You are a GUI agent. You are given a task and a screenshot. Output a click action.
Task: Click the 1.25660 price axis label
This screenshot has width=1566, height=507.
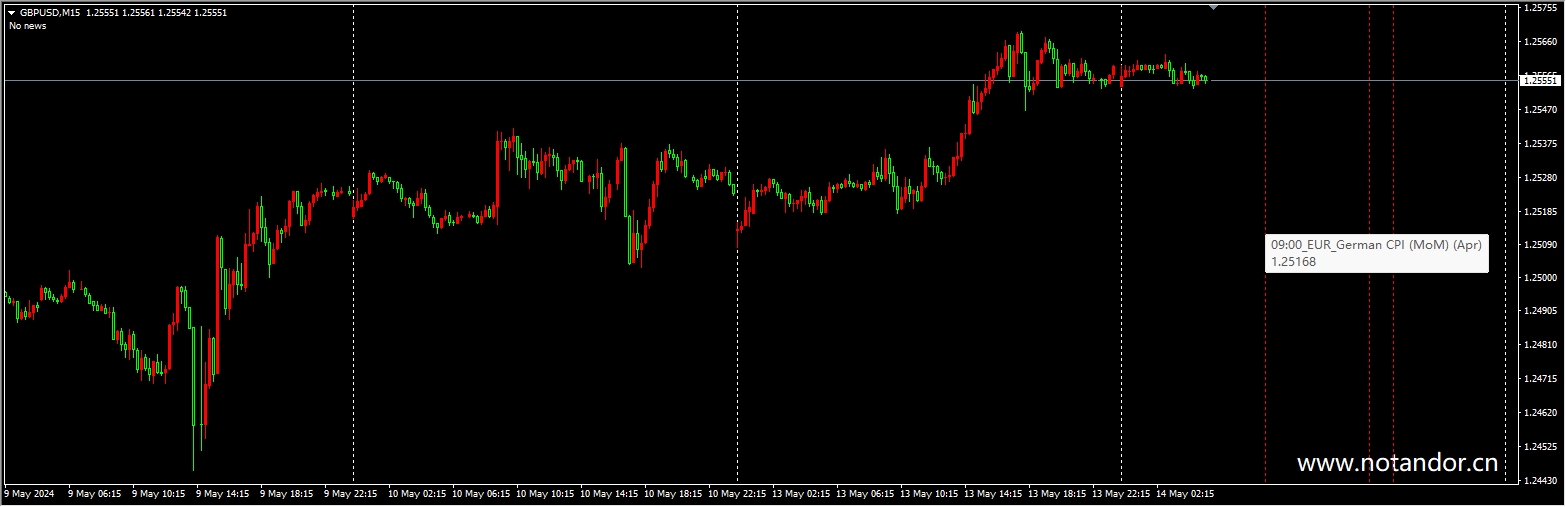coord(1540,42)
